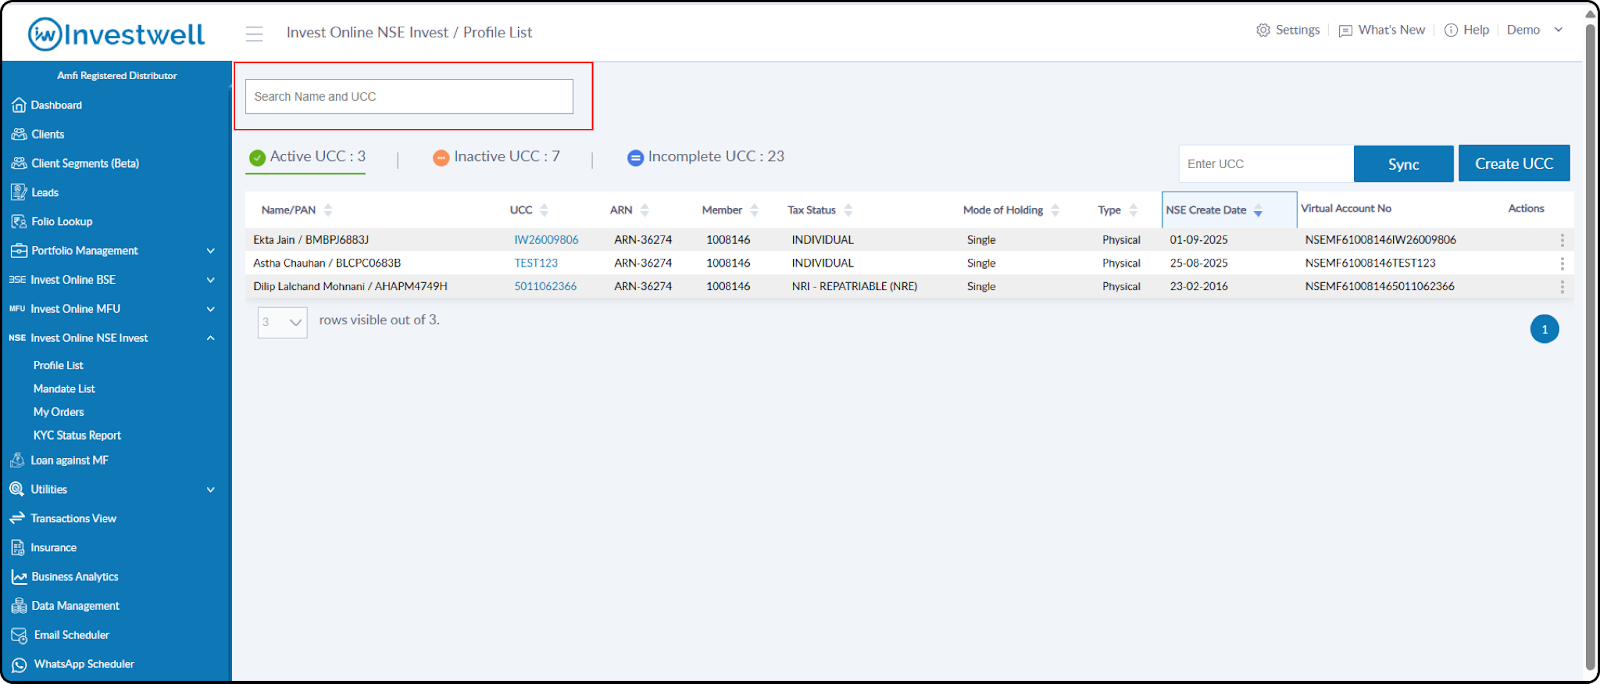Open Leads in sidebar

point(35,192)
